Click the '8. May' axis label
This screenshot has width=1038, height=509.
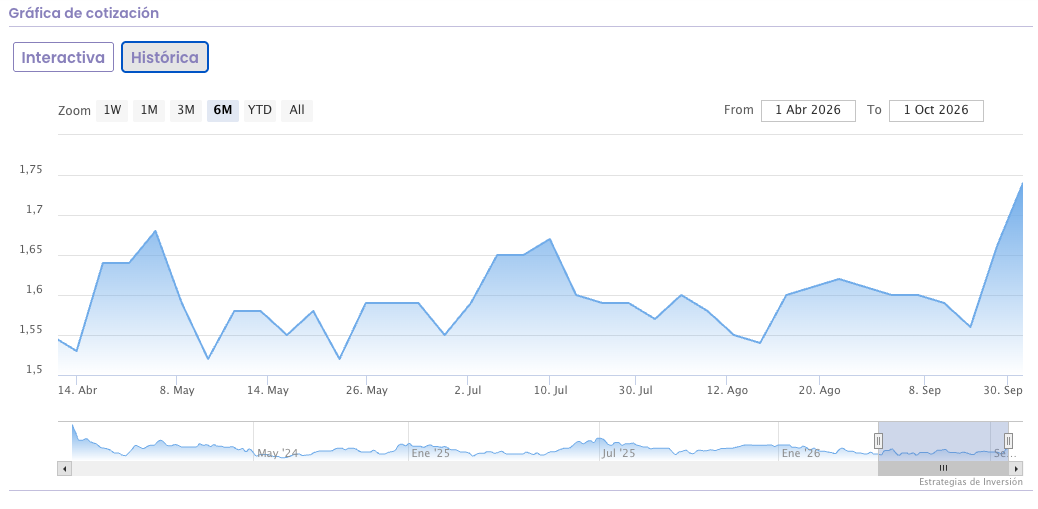pyautogui.click(x=177, y=391)
